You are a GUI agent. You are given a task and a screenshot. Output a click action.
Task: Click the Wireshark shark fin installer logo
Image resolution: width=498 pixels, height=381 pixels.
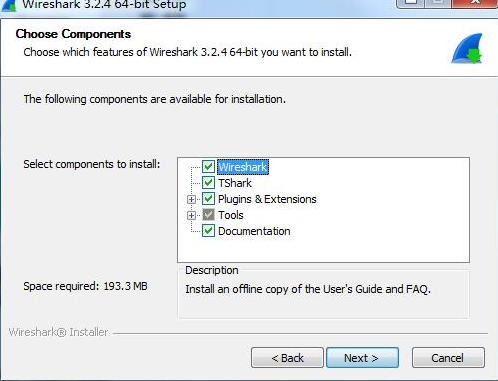(x=467, y=48)
